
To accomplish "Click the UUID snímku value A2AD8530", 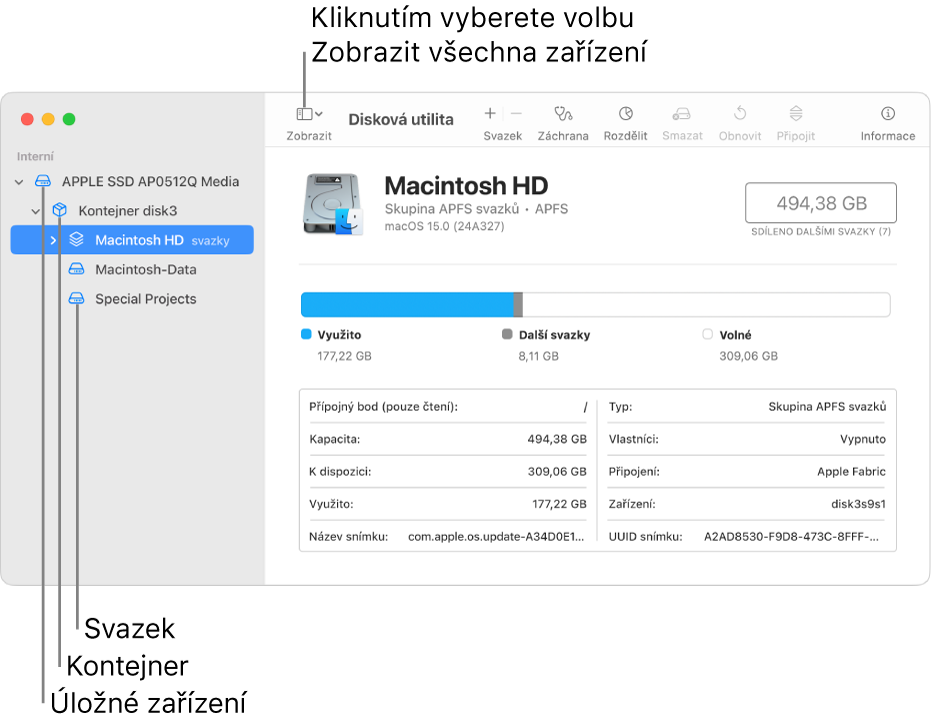I will pos(791,537).
